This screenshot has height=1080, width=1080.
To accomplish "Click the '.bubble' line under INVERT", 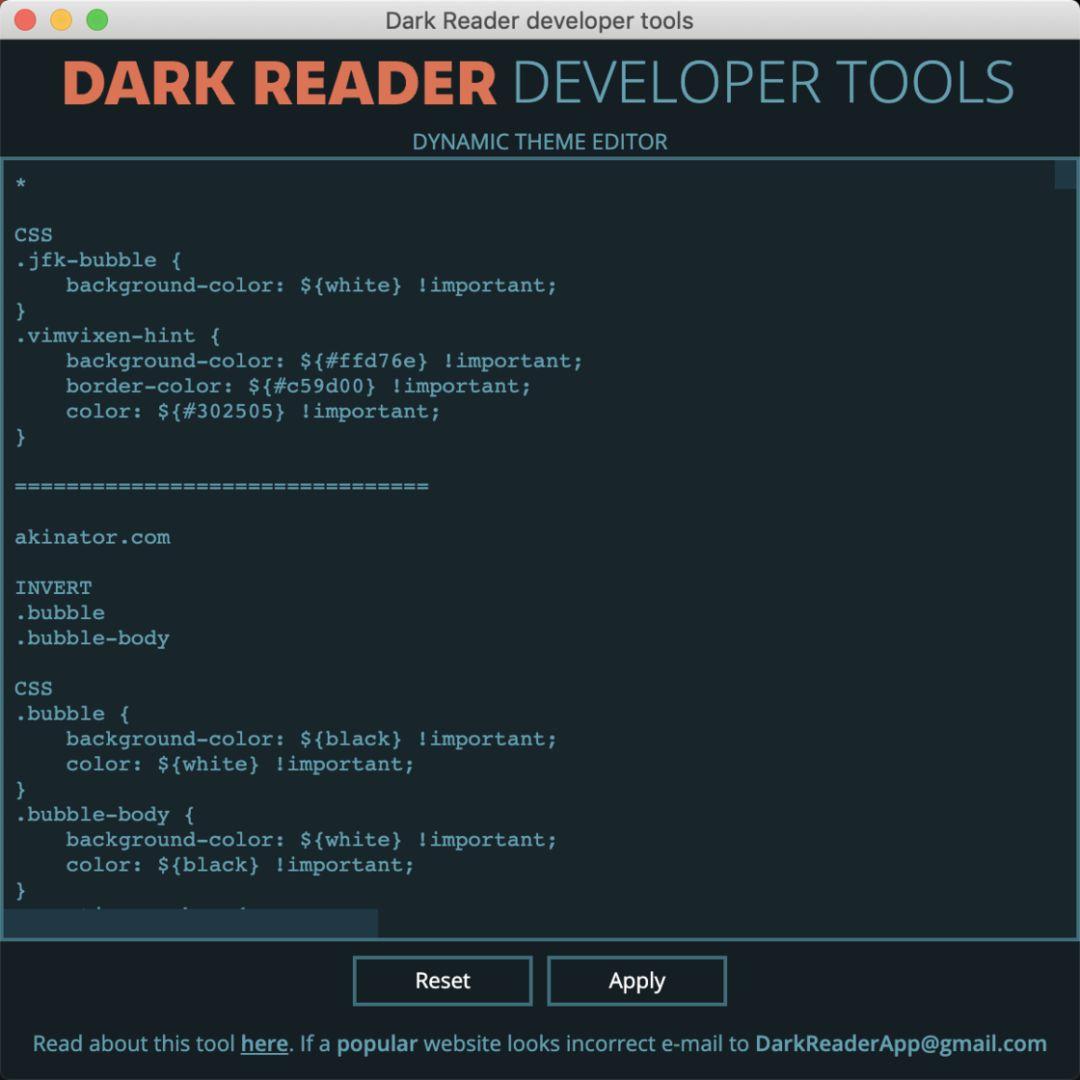I will pyautogui.click(x=60, y=613).
